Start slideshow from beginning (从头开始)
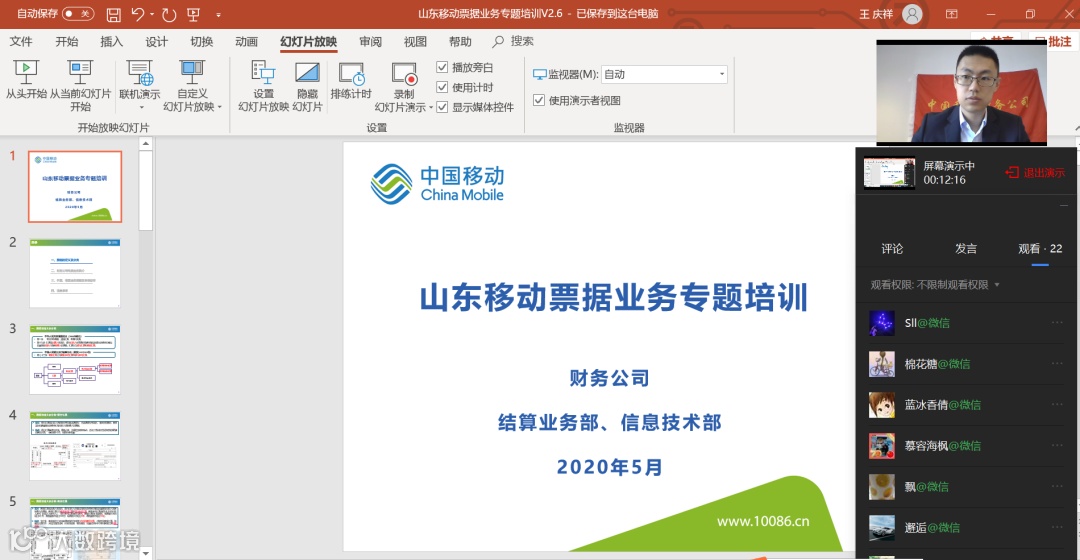 click(x=25, y=79)
